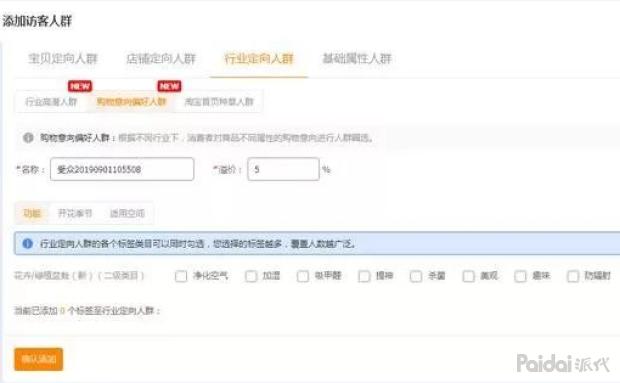Click the 当前已添加 0 个标签 status text
This screenshot has height=383, width=620.
[87, 311]
